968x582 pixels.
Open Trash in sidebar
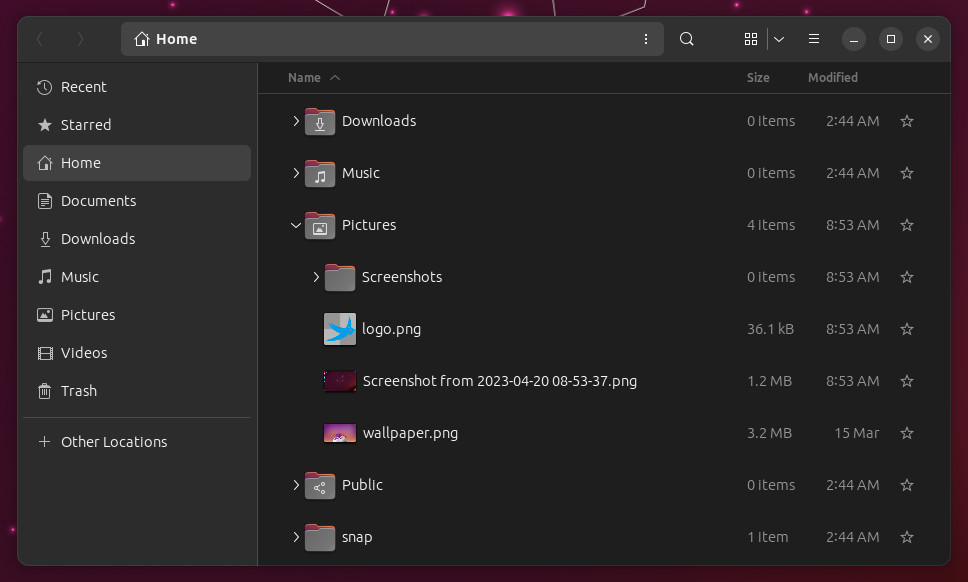(x=136, y=391)
